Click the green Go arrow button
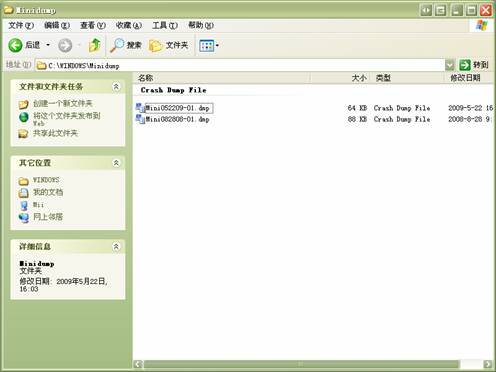This screenshot has width=496, height=372. [x=465, y=65]
